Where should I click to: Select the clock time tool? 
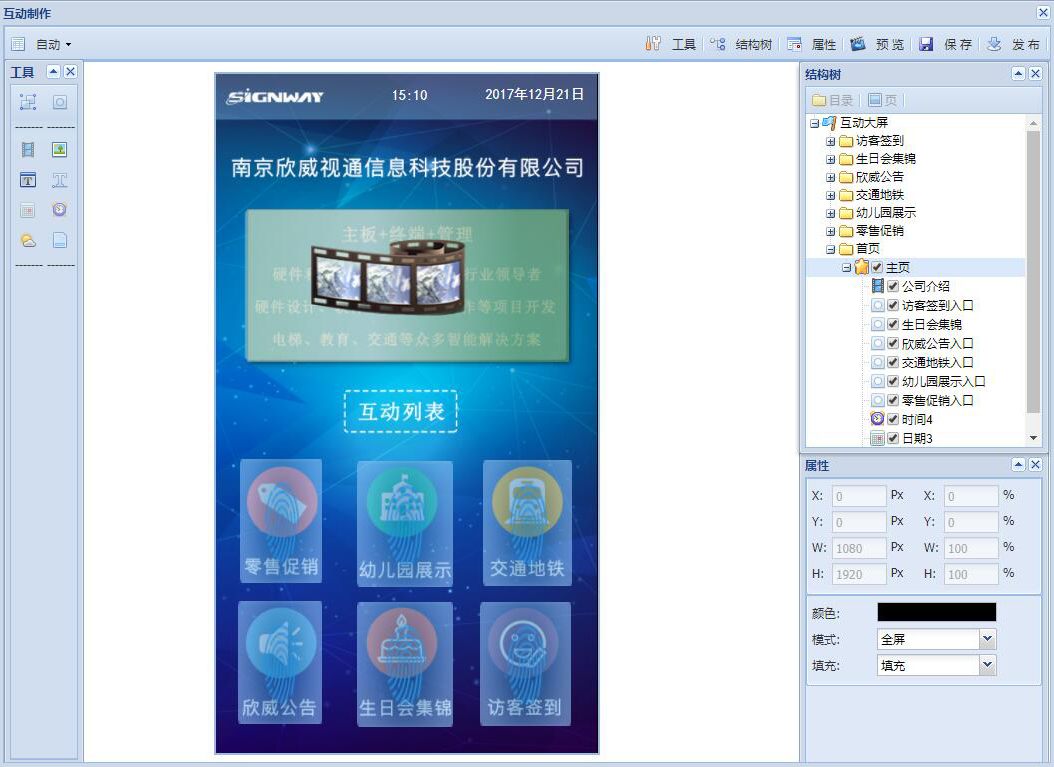(60, 210)
